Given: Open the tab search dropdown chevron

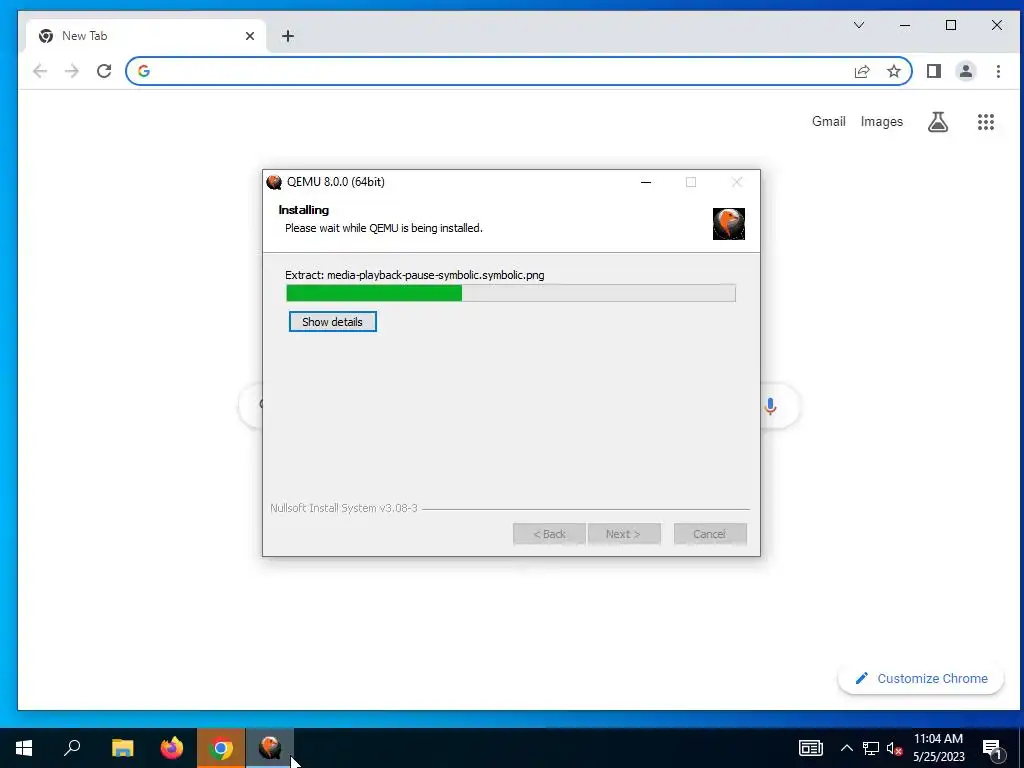Looking at the screenshot, I should tap(859, 25).
